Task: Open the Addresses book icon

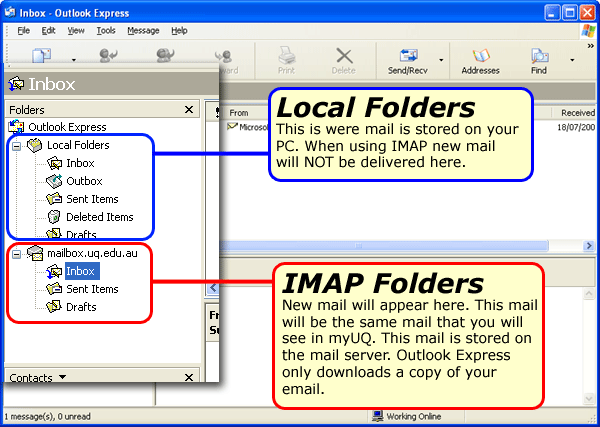Action: (481, 60)
